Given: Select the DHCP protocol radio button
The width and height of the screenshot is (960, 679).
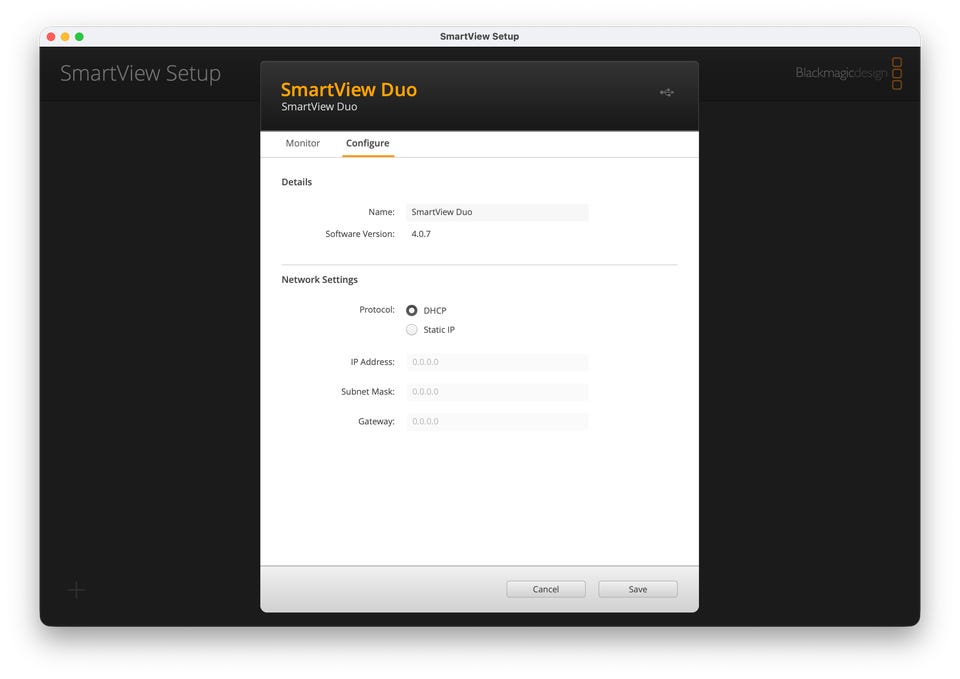Looking at the screenshot, I should click(411, 310).
